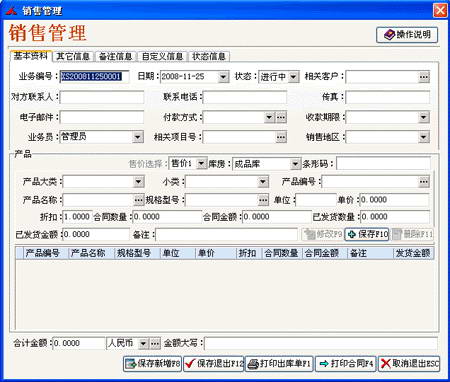The height and width of the screenshot is (382, 450).
Task: Click the 取消退出ESC button
Action: click(x=409, y=363)
